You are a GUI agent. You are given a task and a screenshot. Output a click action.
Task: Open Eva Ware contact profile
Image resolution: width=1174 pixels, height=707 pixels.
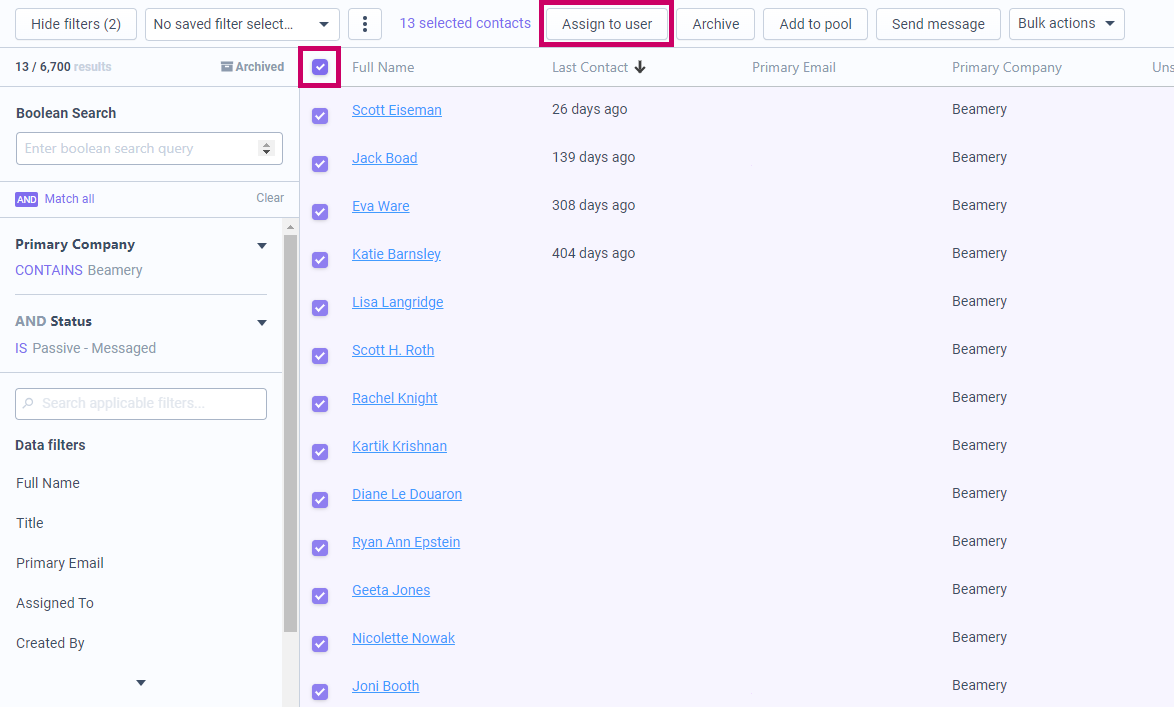click(380, 206)
